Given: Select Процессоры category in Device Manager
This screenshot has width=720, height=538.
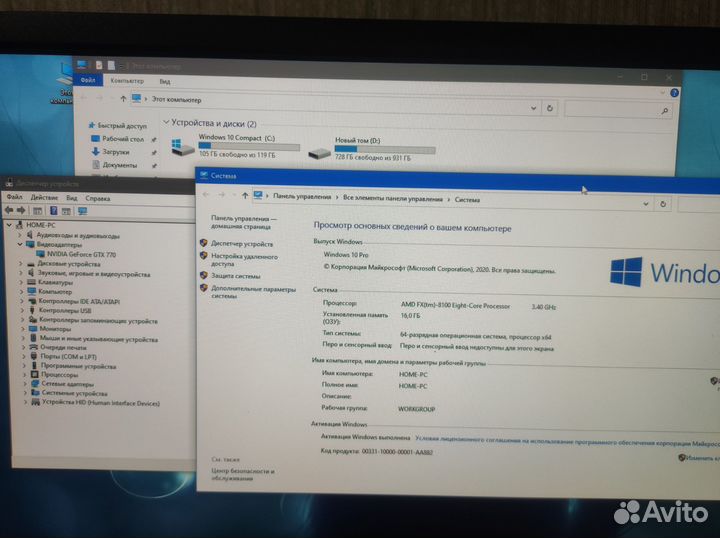Looking at the screenshot, I should click(x=55, y=375).
